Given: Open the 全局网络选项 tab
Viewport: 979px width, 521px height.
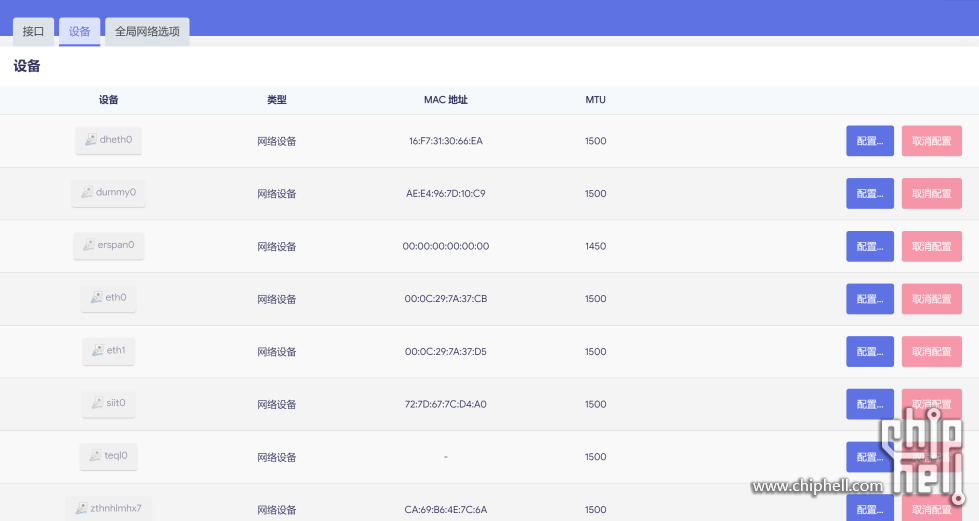Looking at the screenshot, I should (x=147, y=31).
